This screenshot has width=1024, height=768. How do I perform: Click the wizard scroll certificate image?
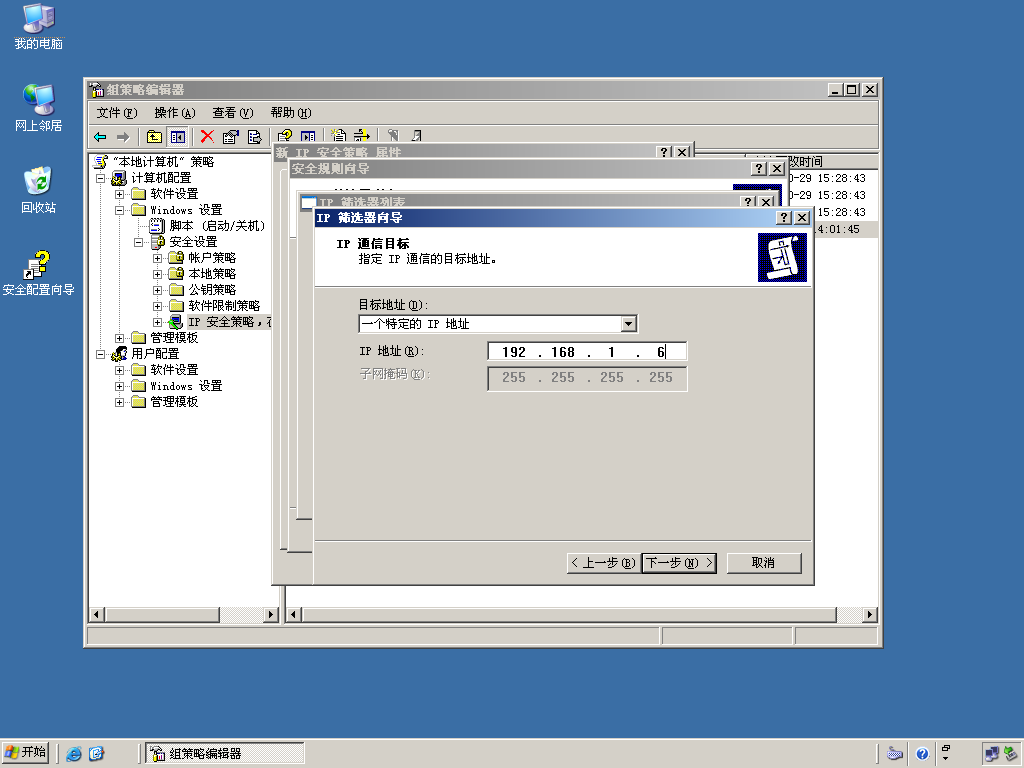pos(782,257)
